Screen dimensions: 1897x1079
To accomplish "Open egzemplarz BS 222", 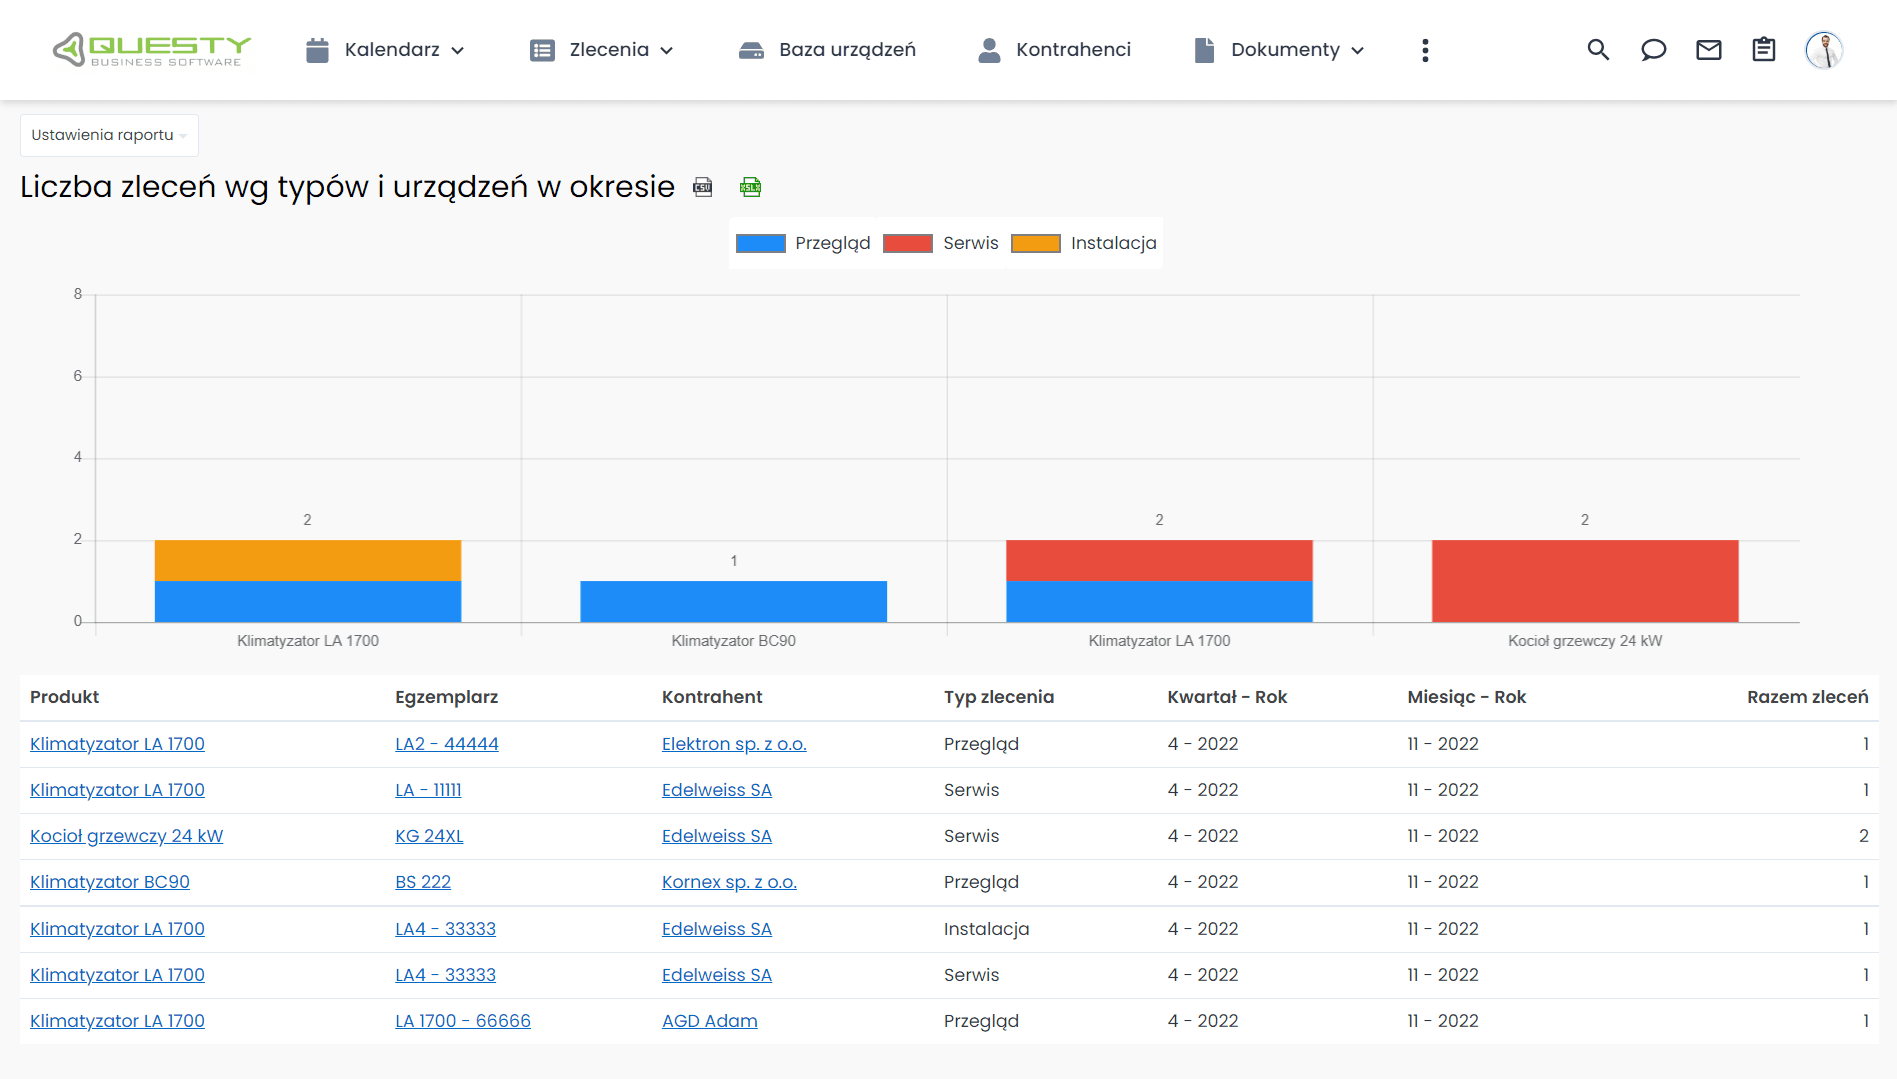I will (423, 882).
